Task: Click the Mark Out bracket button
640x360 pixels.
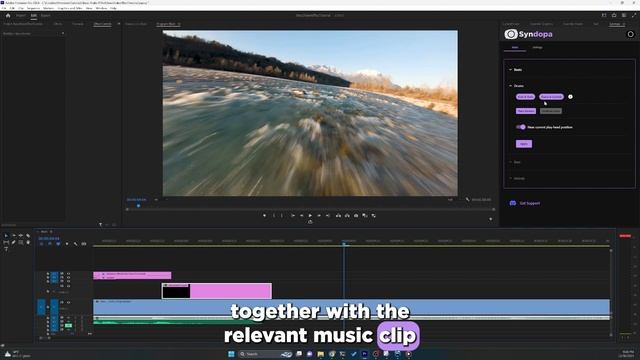Action: tap(282, 216)
